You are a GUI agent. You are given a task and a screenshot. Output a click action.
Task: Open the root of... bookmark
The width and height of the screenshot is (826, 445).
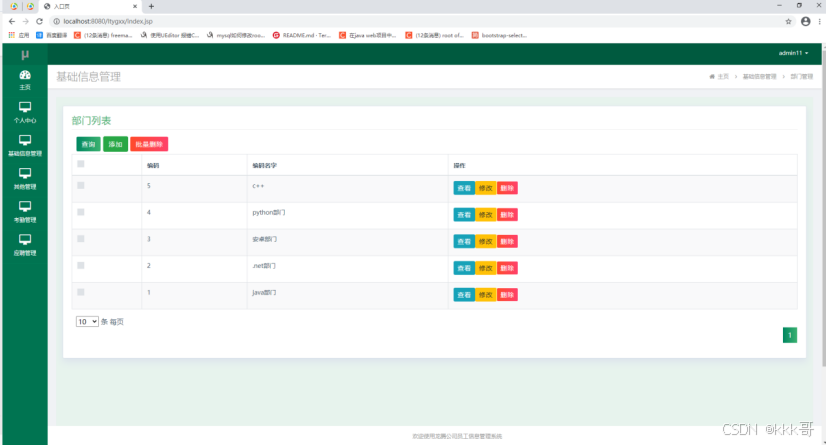[x=435, y=35]
